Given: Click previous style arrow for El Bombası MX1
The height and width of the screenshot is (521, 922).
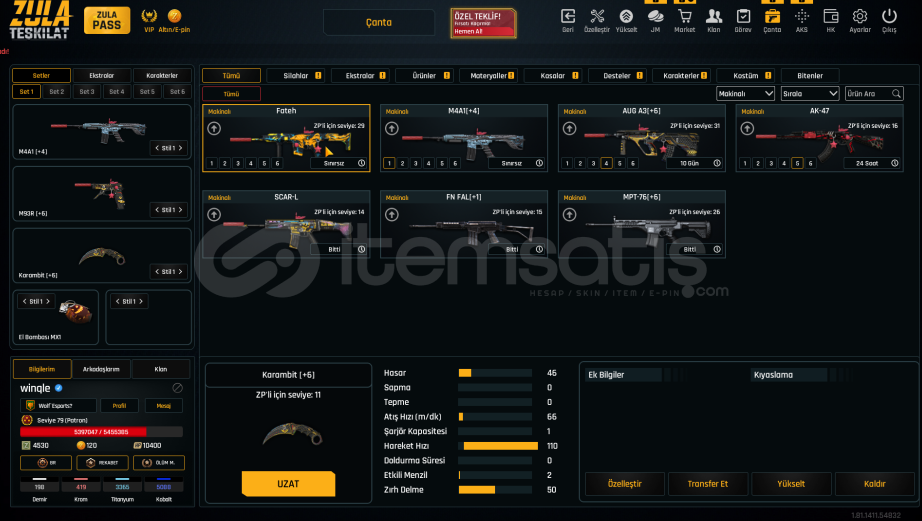Looking at the screenshot, I should (25, 302).
